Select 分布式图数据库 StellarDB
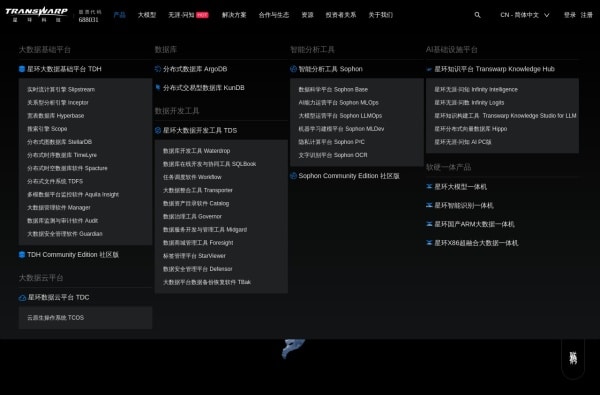600x395 pixels. tap(59, 142)
